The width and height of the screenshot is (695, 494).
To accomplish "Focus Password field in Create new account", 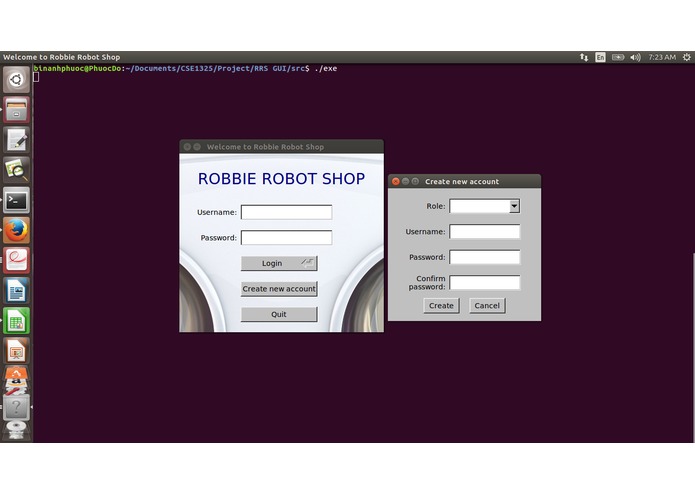I will point(485,257).
